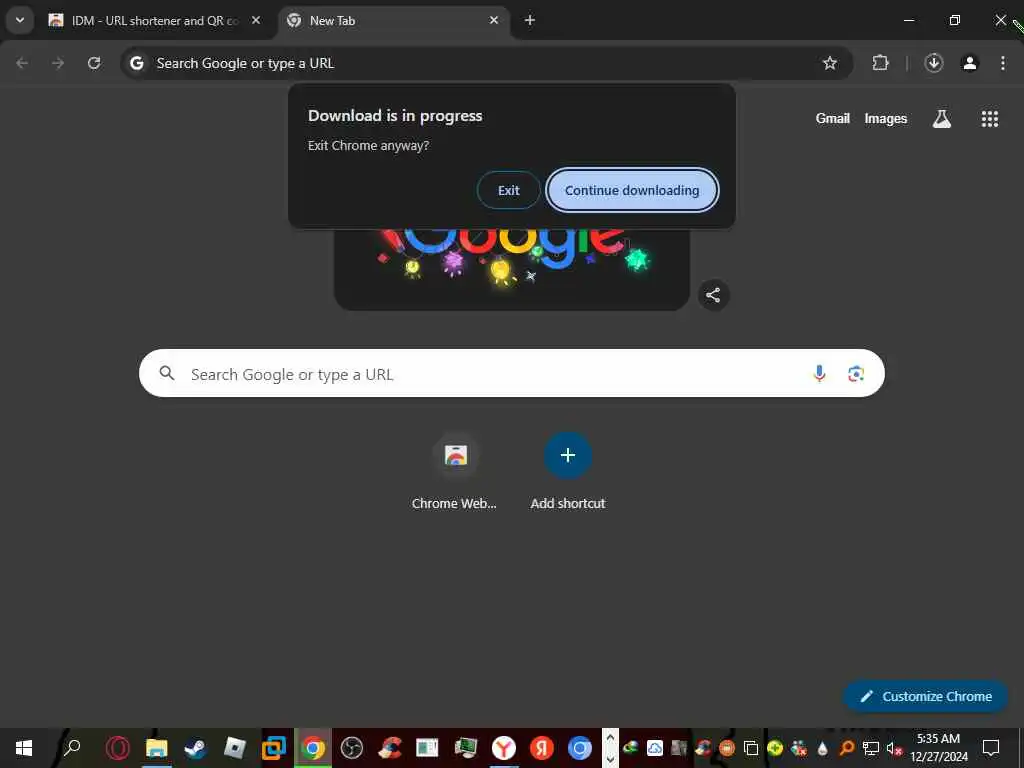Open the tab search dropdown arrow
The width and height of the screenshot is (1024, 768).
click(20, 20)
